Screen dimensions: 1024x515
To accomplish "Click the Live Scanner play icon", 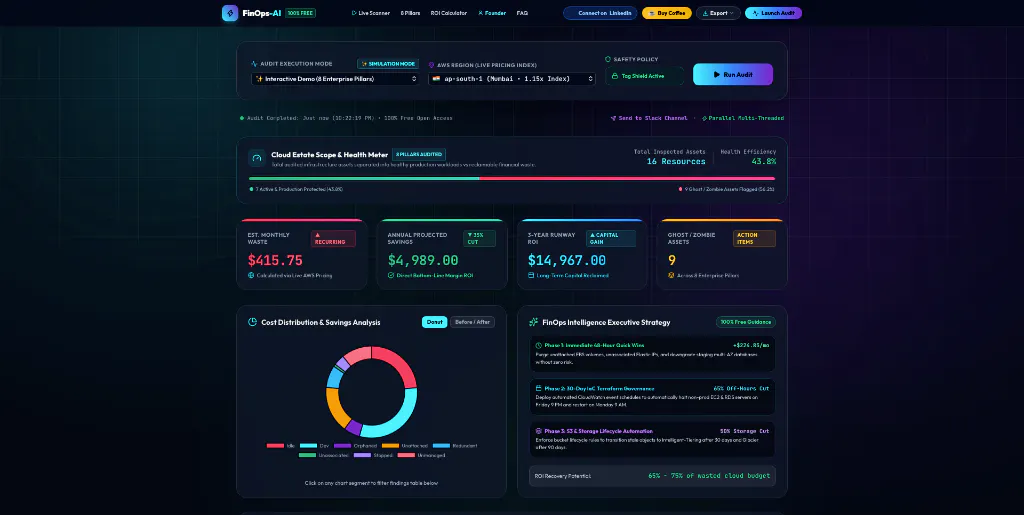I will [354, 13].
